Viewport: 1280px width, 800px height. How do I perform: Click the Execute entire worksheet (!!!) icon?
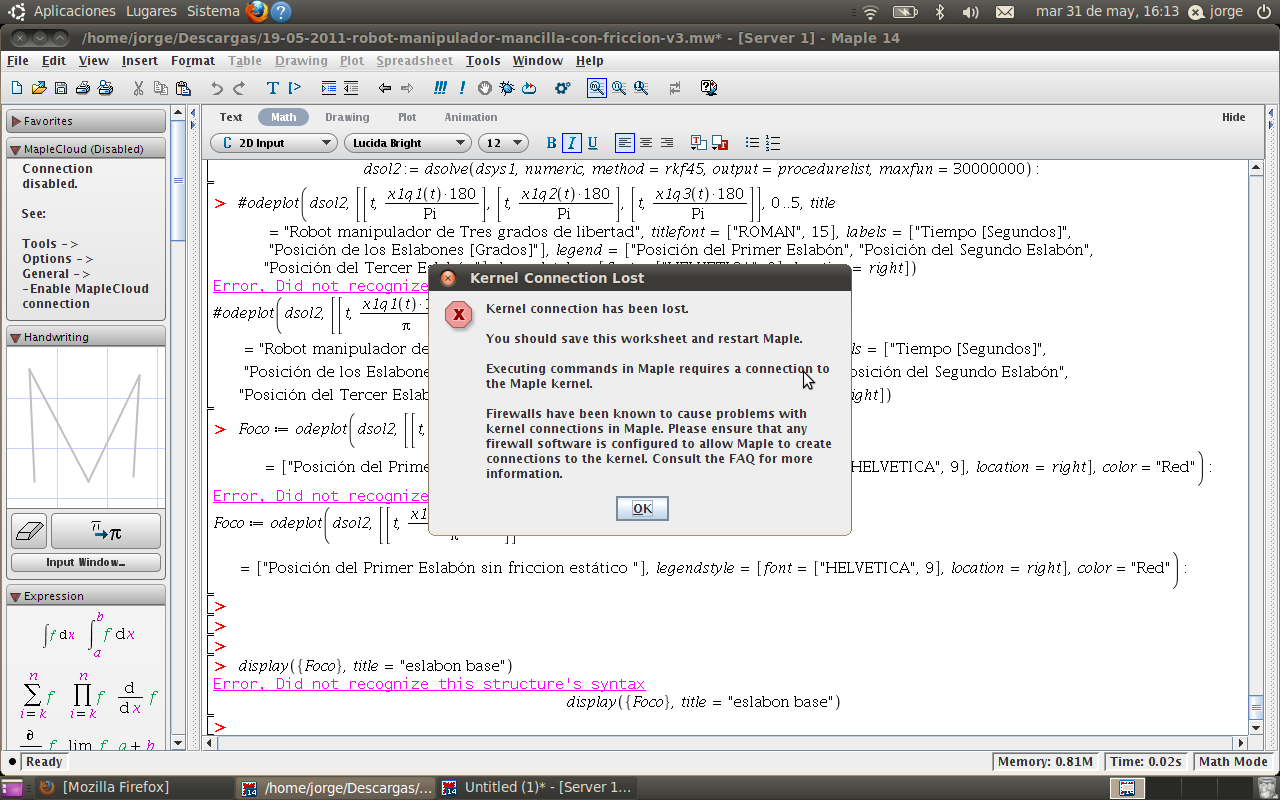pos(440,88)
